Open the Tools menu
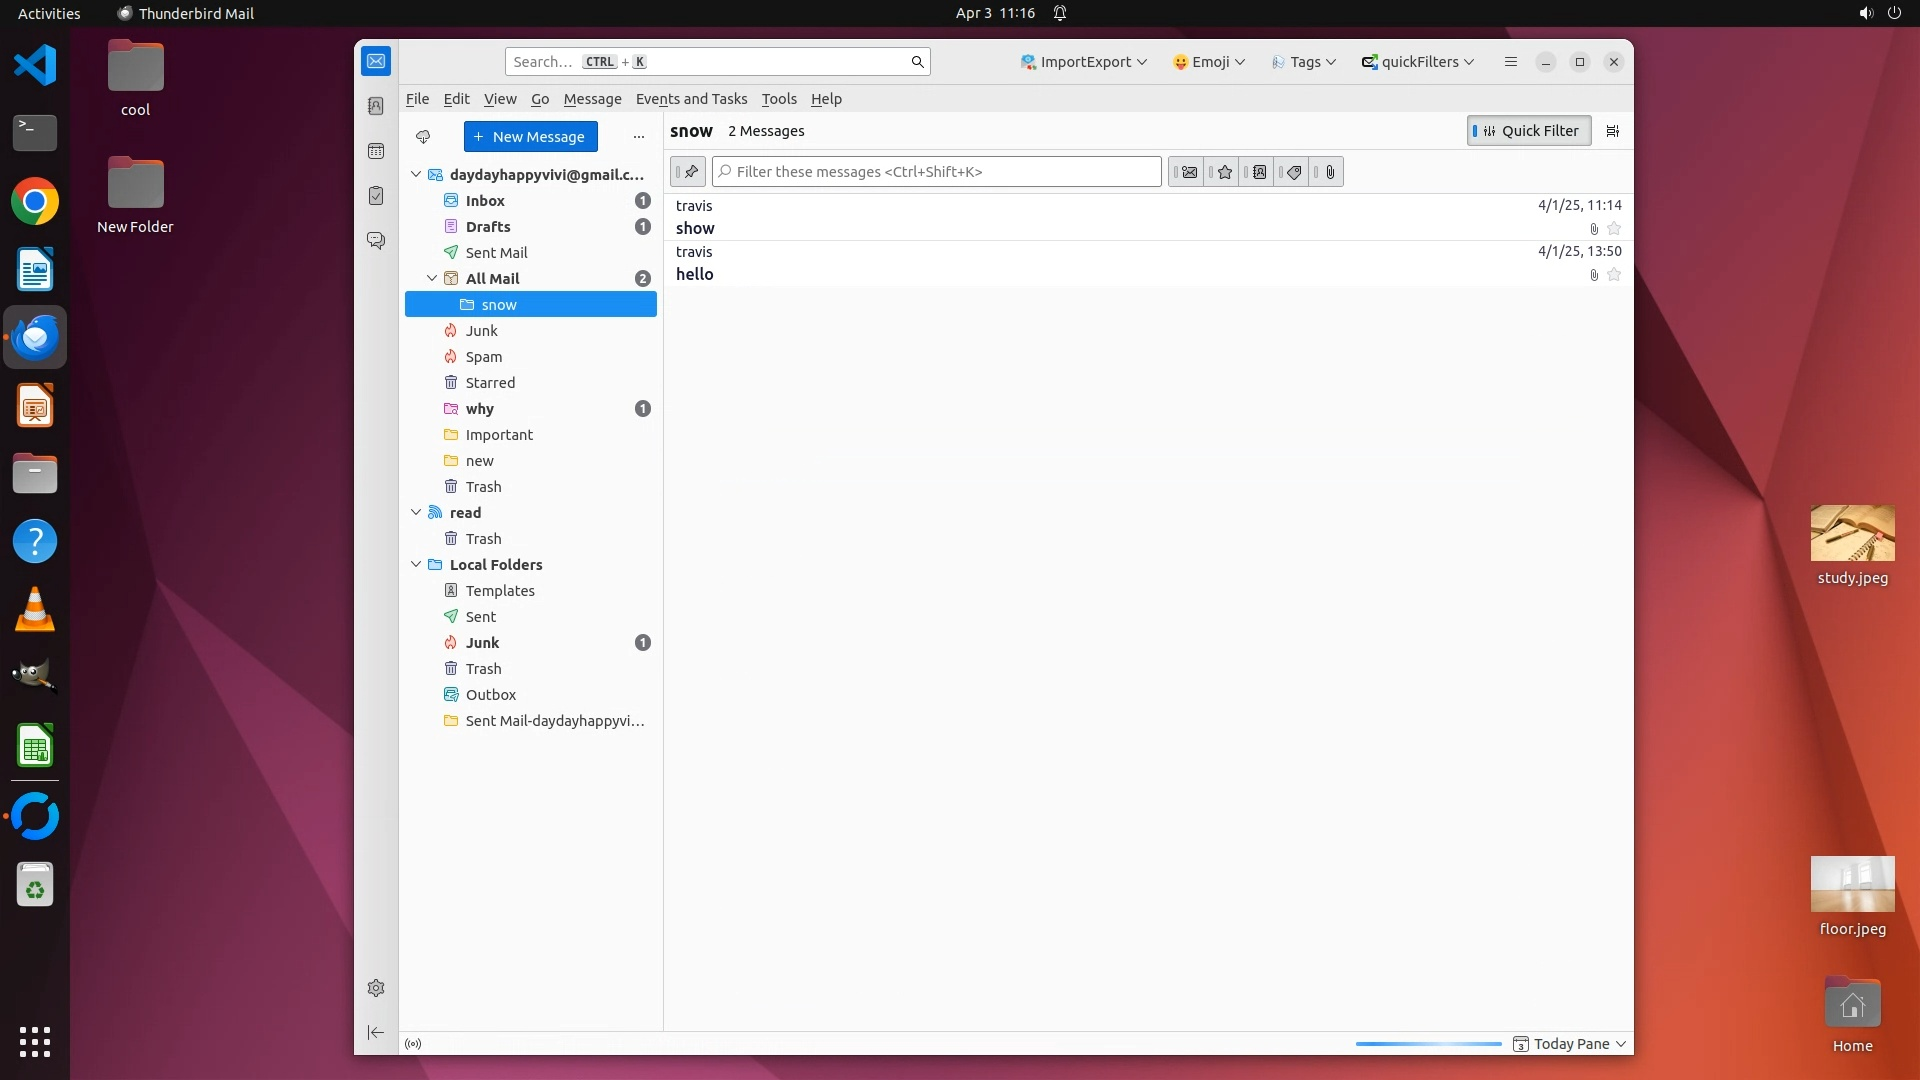1920x1080 pixels. click(778, 99)
